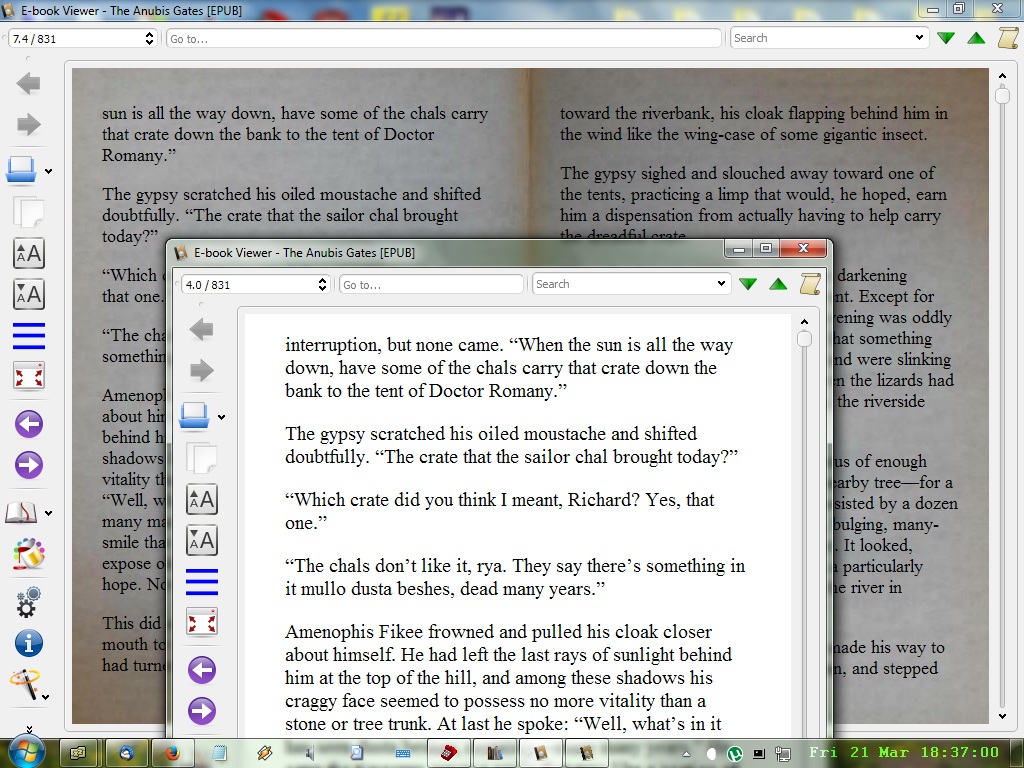The image size is (1024, 768).
Task: Copy icon in the front viewer window
Action: [202, 458]
